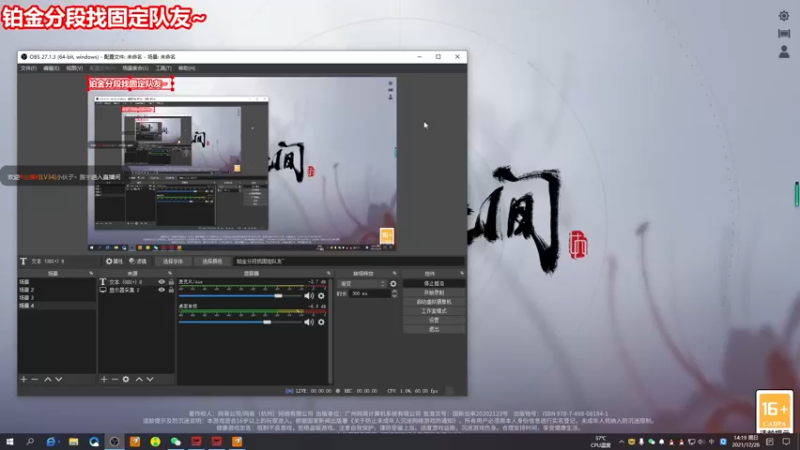Pop out the Sources dock panel

[170, 273]
